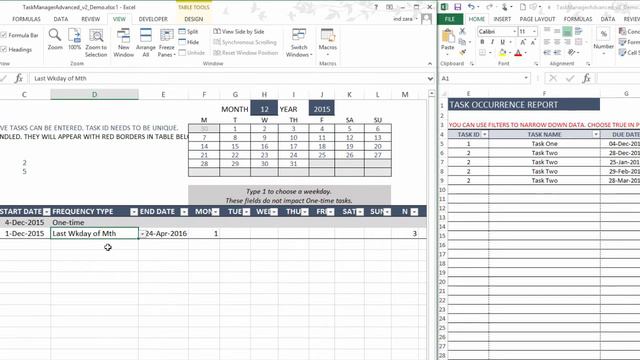The height and width of the screenshot is (360, 640).
Task: Select the MONTH value cell 12
Action: click(264, 109)
